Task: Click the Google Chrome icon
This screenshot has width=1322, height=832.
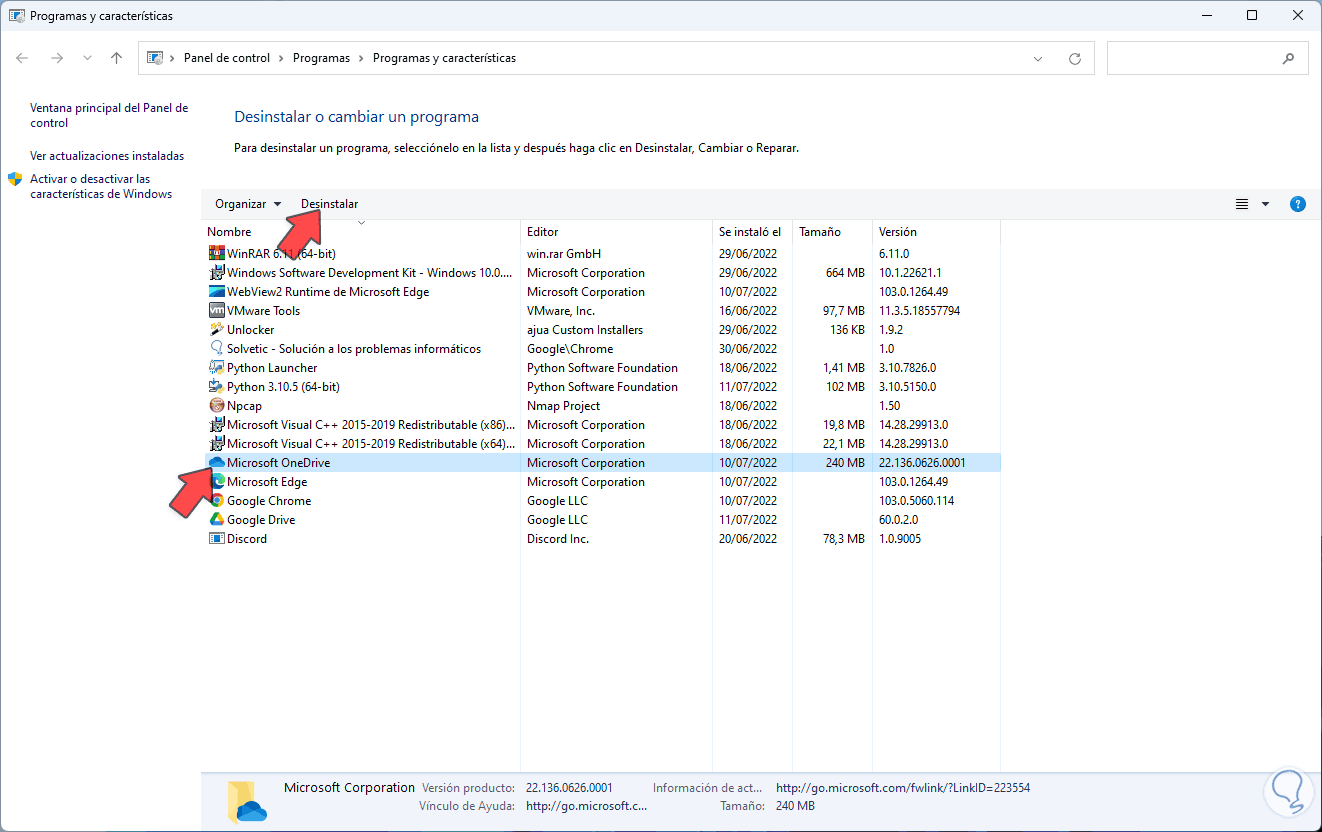Action: [x=217, y=501]
